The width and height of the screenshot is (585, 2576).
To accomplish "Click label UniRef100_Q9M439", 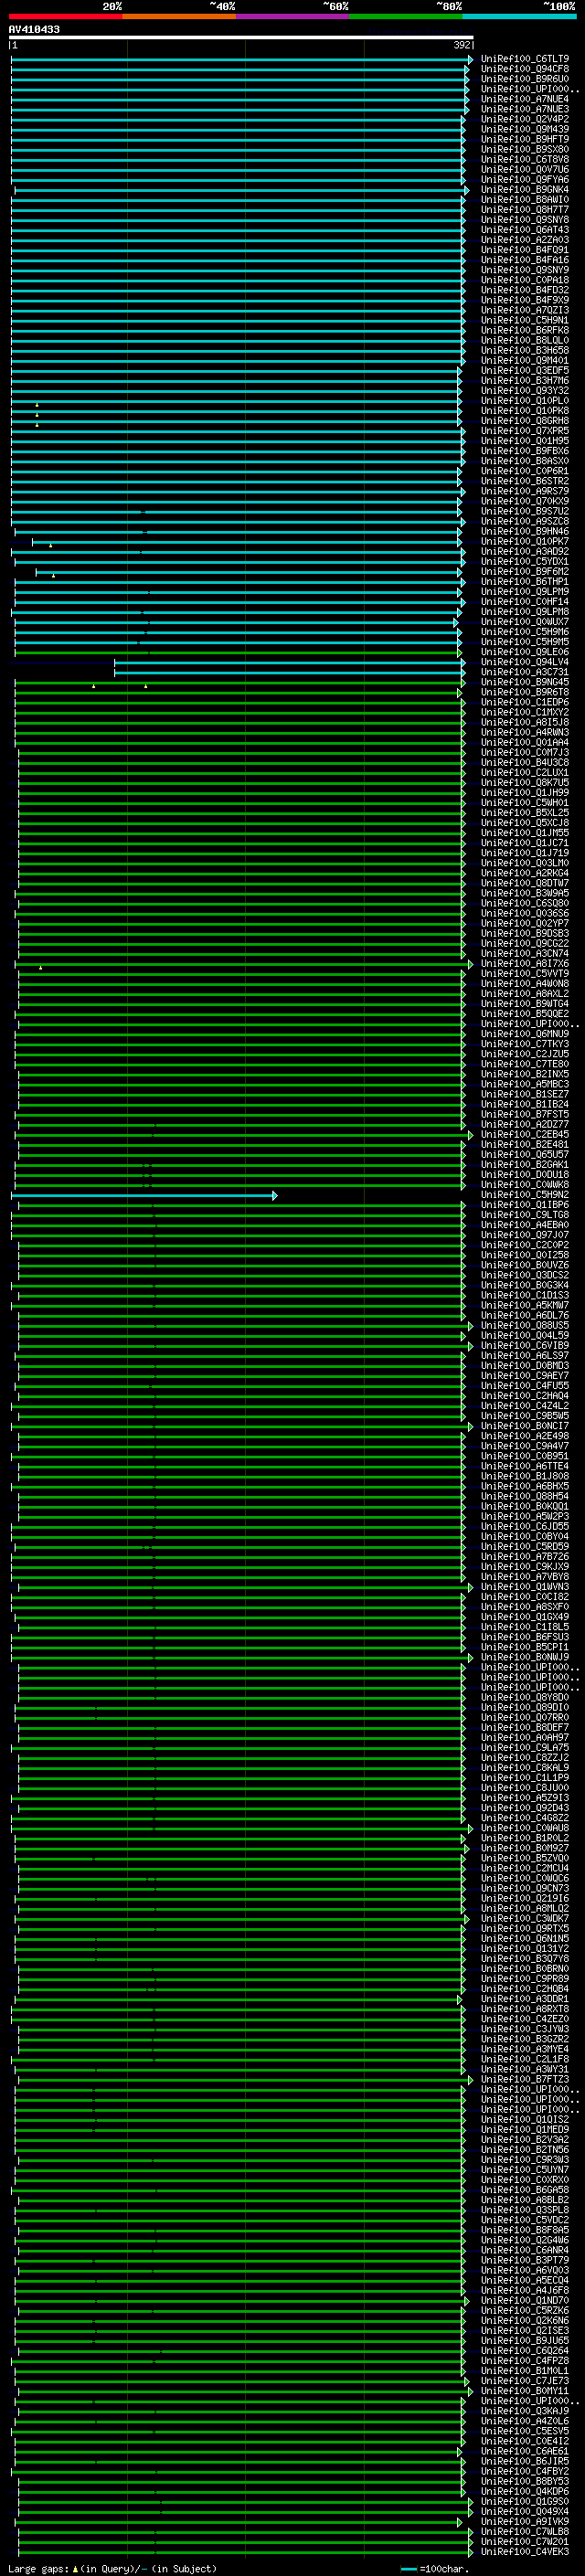I will click(525, 129).
